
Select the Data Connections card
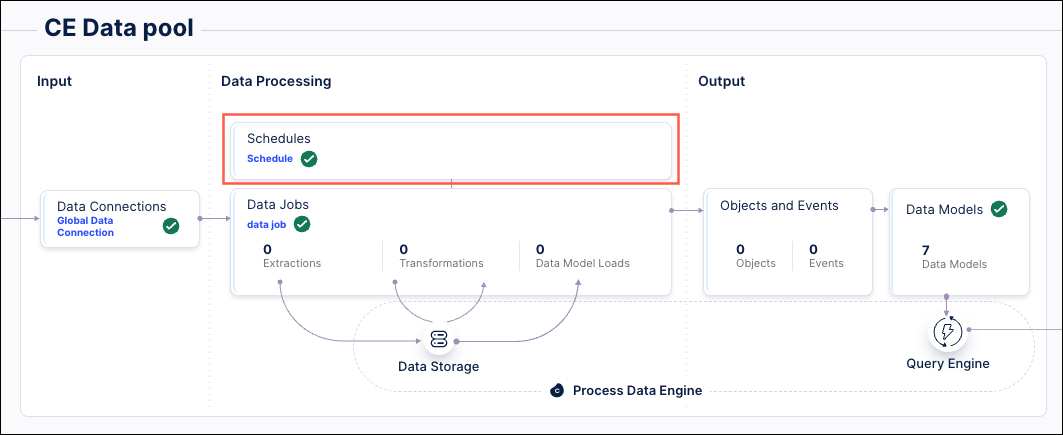tap(120, 218)
